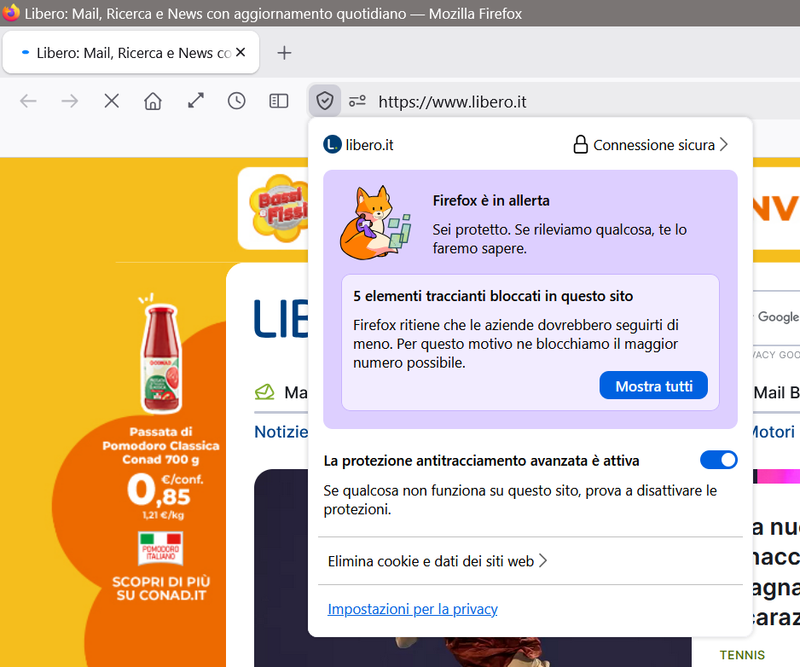800x667 pixels.
Task: Stop loading the page
Action: [x=112, y=101]
